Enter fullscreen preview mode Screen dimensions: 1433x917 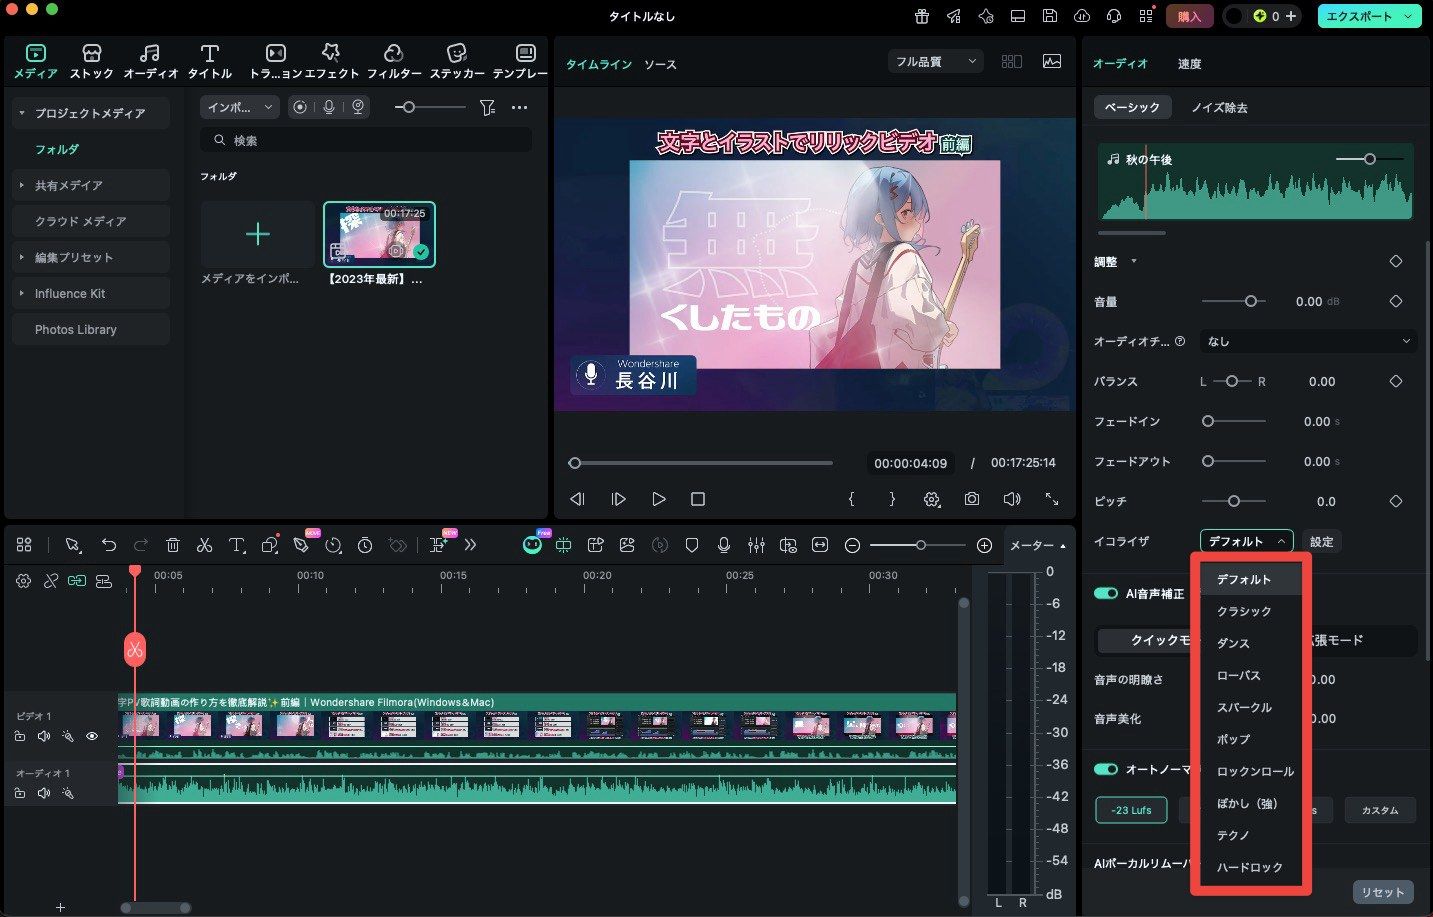point(1052,499)
